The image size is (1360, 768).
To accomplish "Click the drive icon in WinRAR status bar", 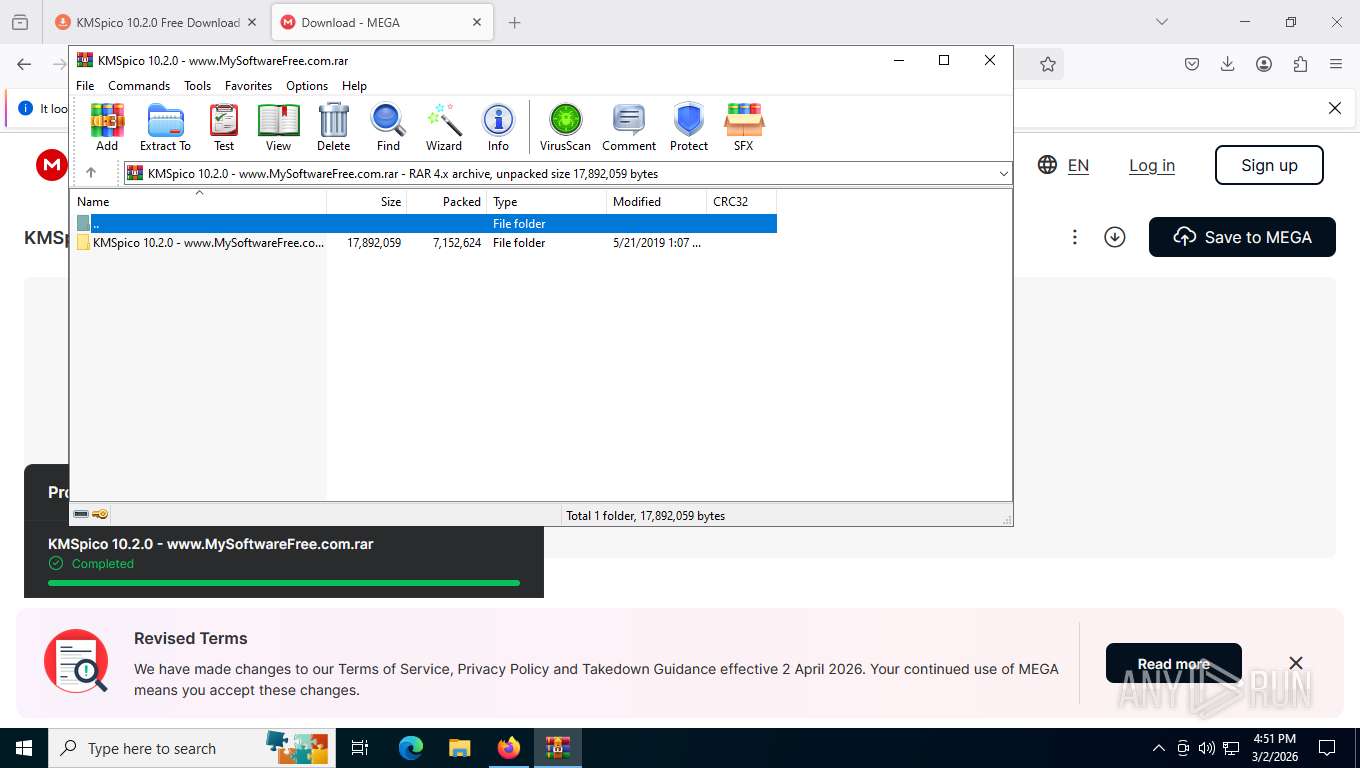I will (81, 514).
